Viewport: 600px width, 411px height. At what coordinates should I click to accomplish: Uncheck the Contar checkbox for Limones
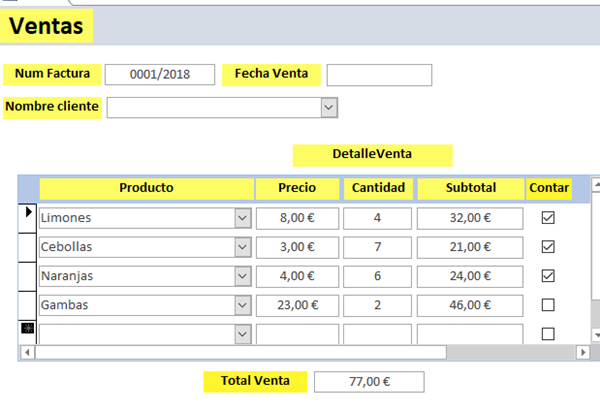point(548,217)
